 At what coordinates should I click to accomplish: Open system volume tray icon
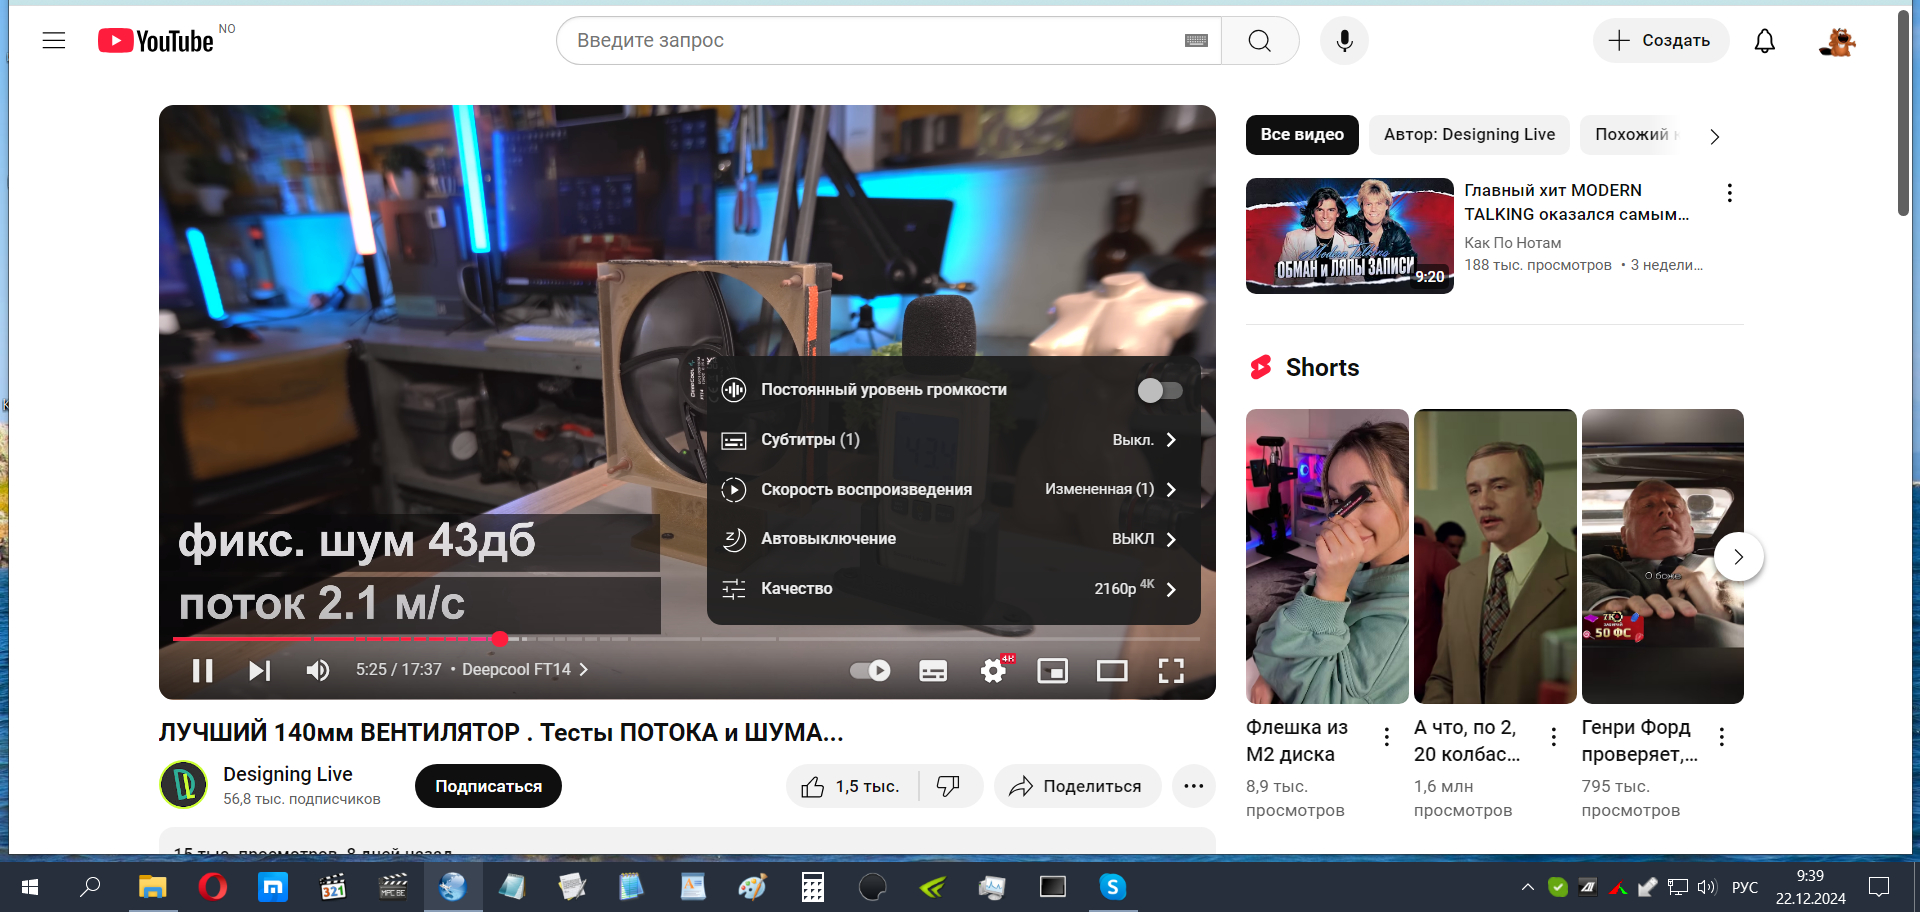pos(1706,887)
